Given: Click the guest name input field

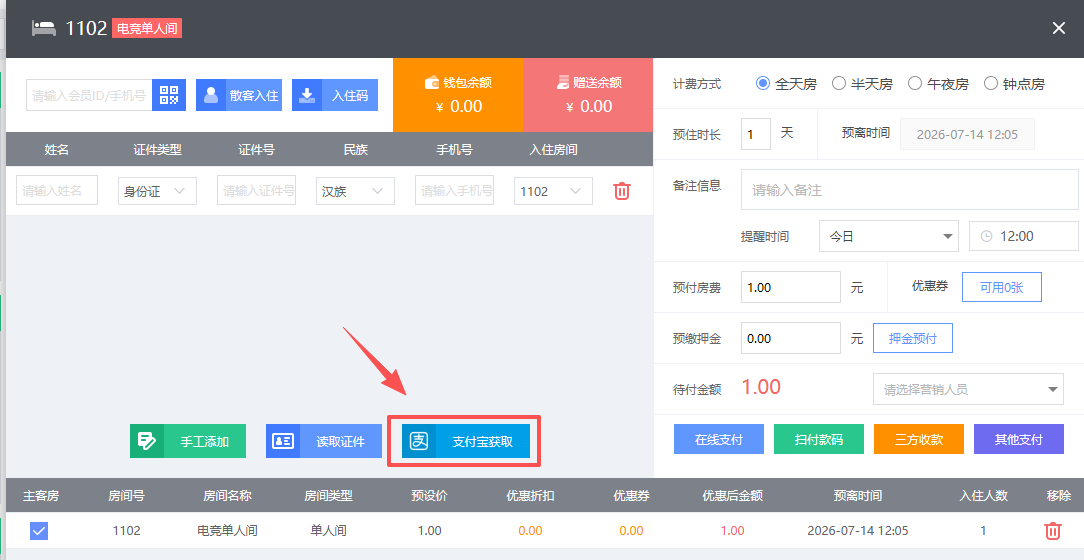Looking at the screenshot, I should pyautogui.click(x=57, y=190).
